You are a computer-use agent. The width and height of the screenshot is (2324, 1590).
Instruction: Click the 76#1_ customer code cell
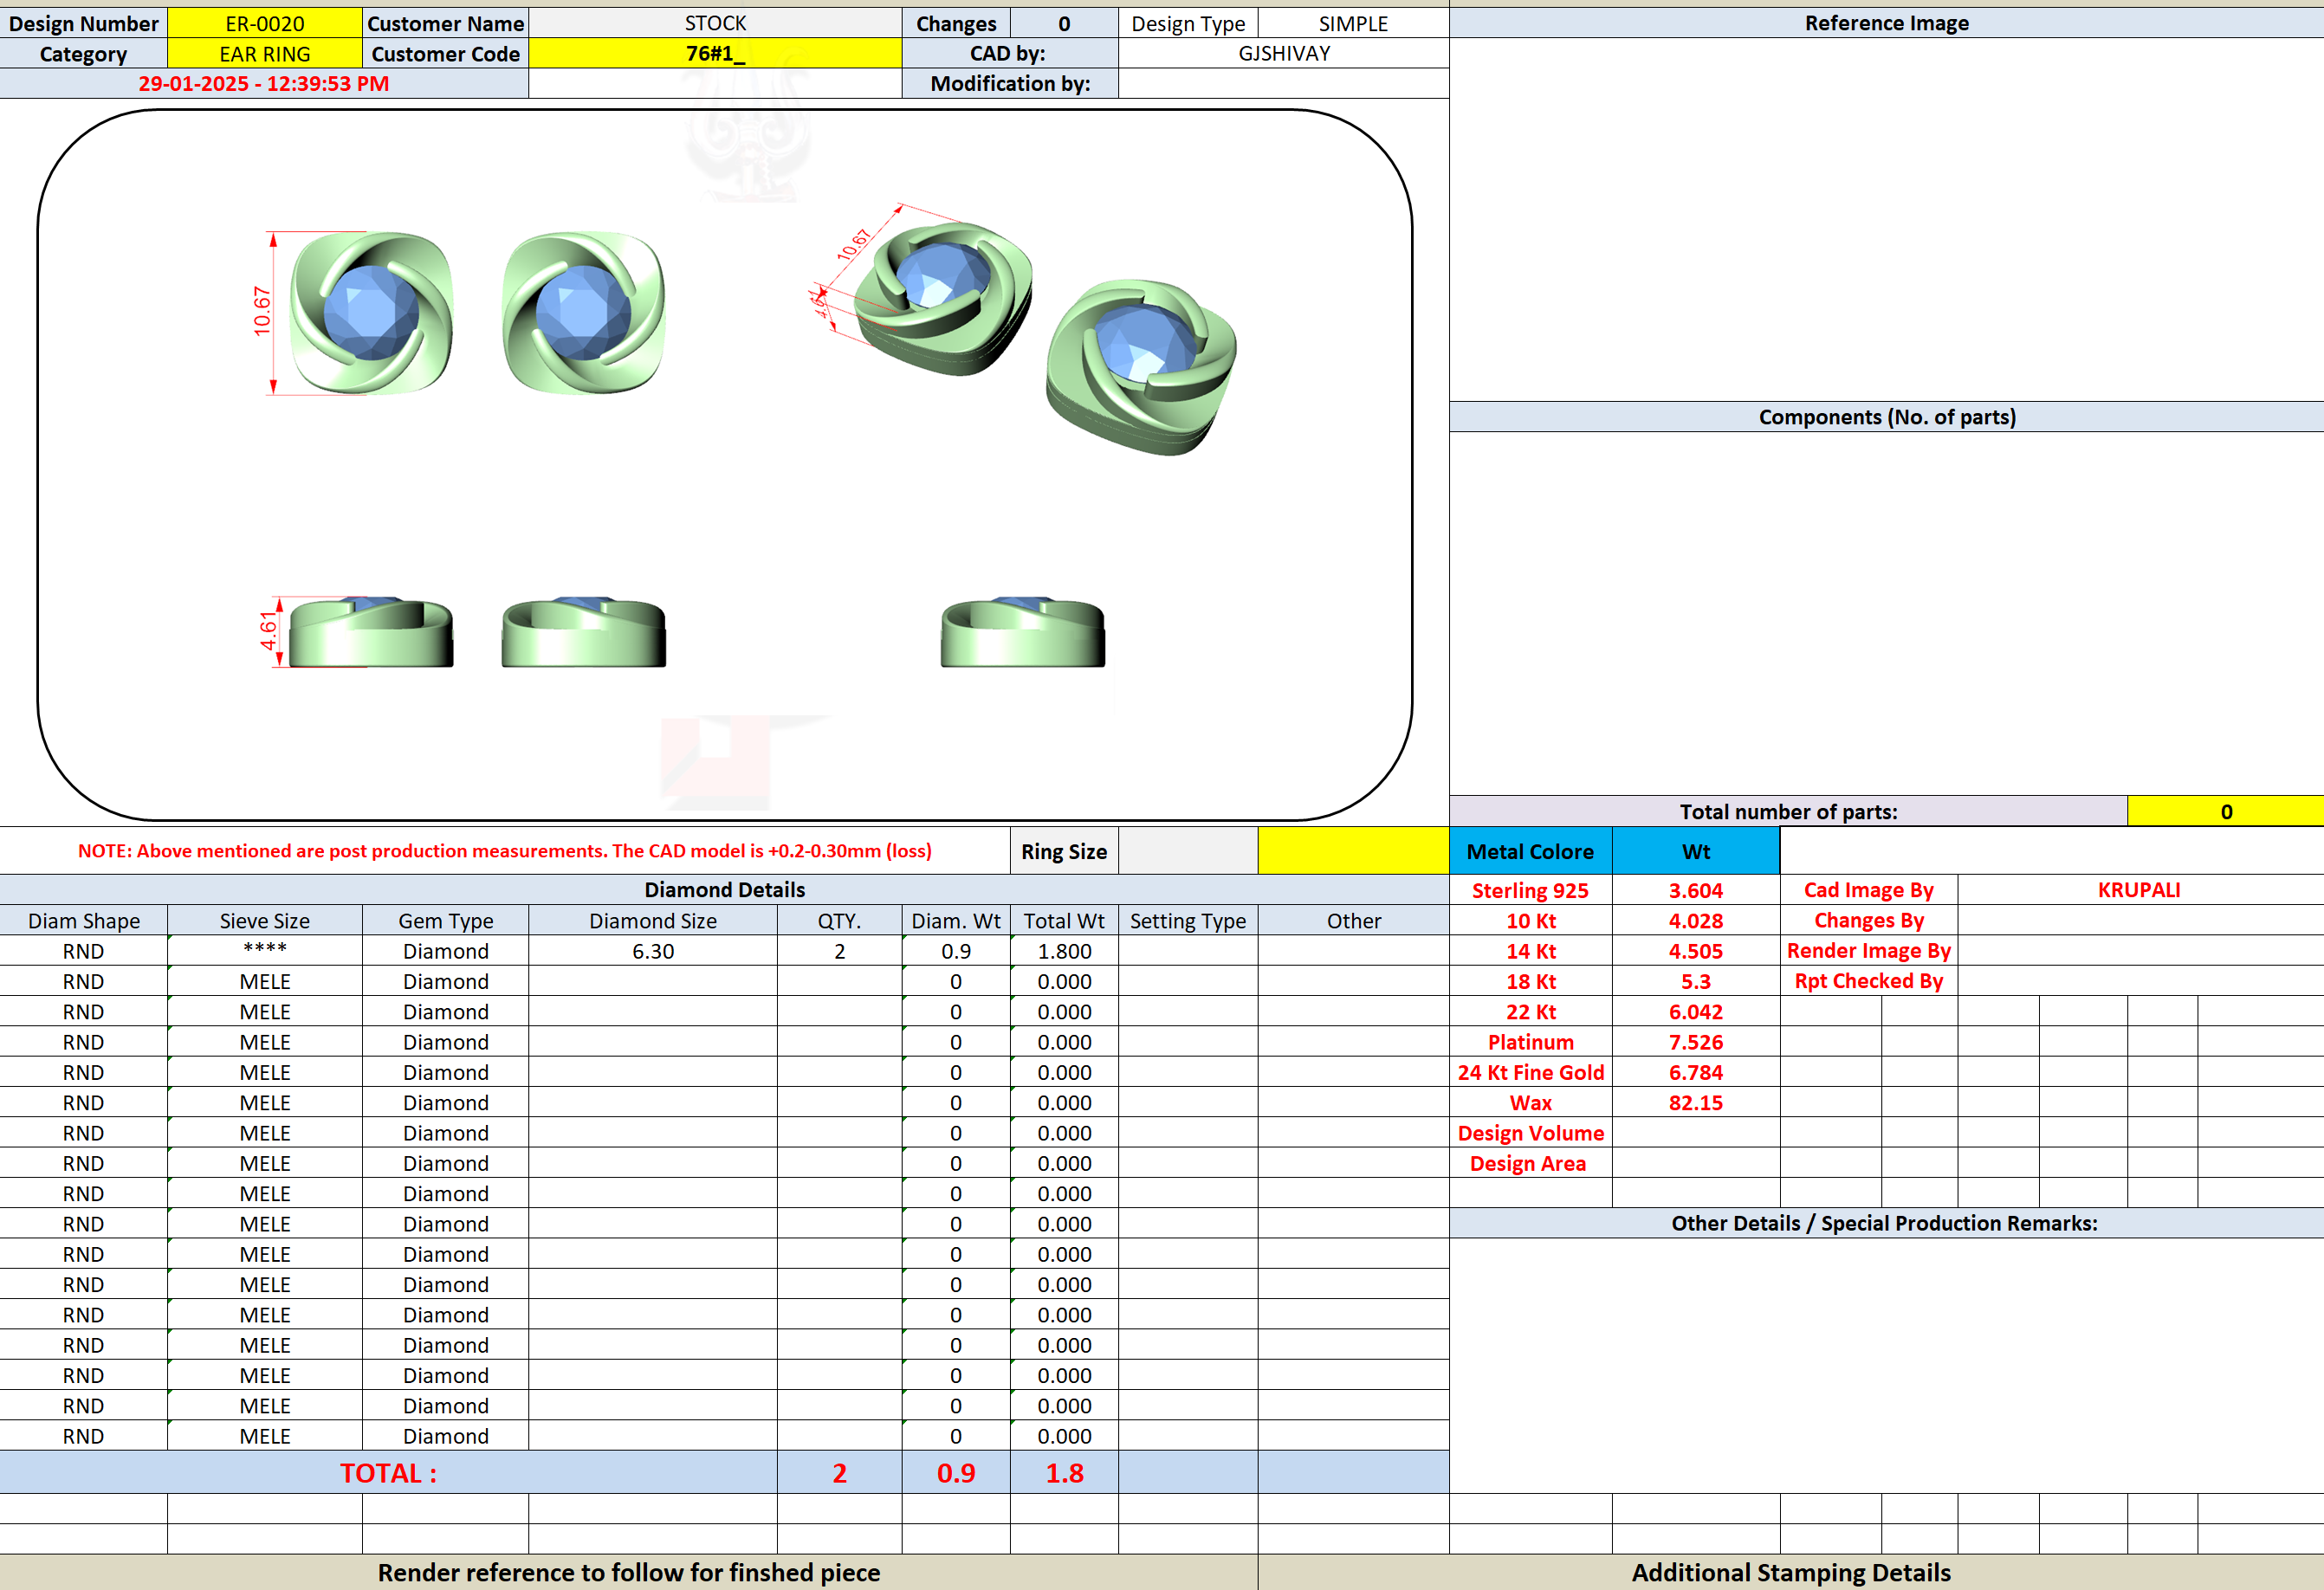(x=715, y=54)
